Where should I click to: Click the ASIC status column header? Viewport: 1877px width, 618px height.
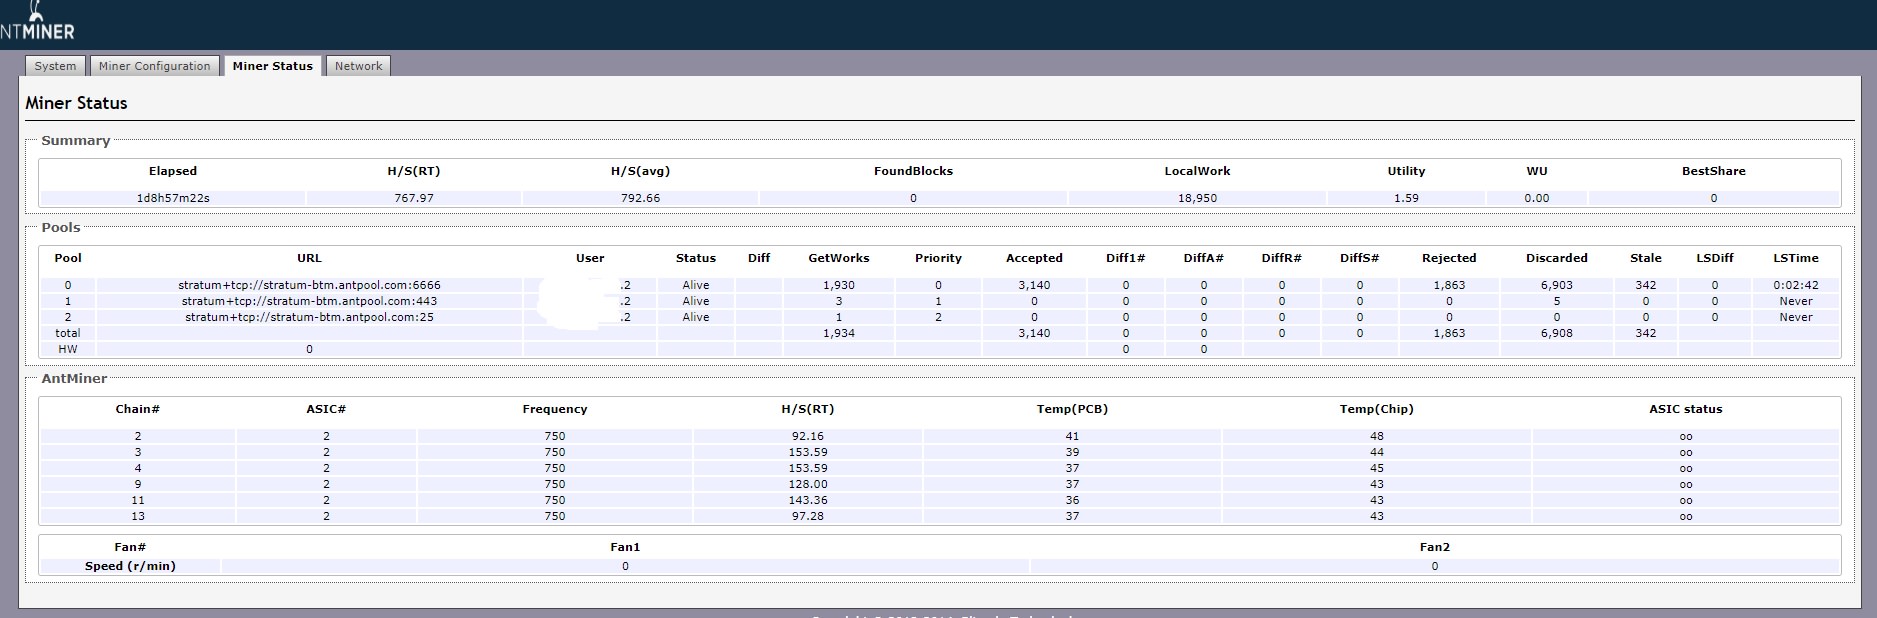point(1685,409)
